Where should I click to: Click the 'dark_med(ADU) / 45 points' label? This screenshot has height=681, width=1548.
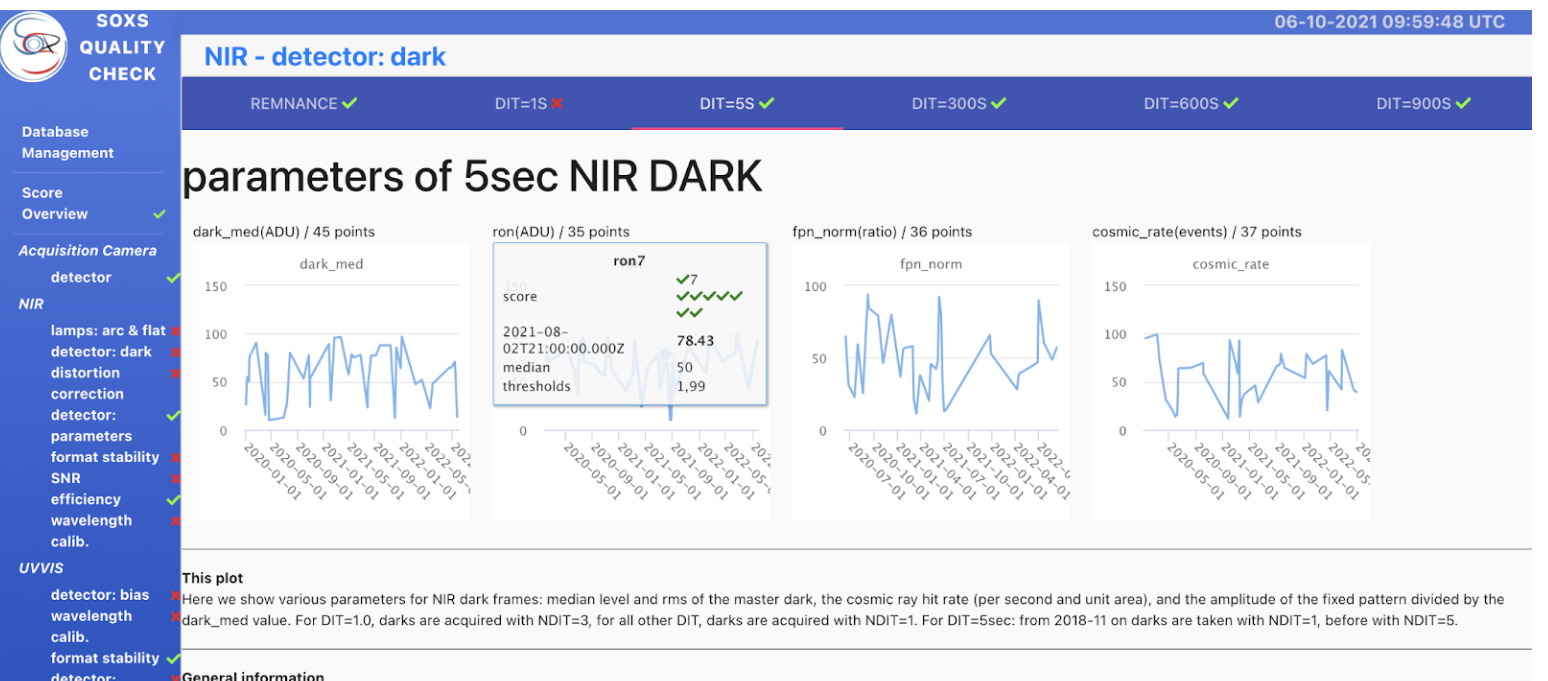pos(284,232)
